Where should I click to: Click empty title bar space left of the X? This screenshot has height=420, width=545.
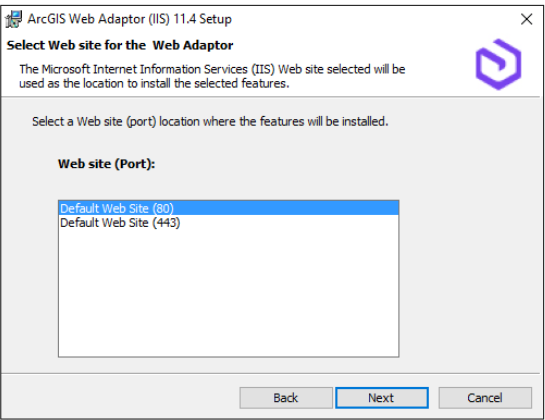click(375, 19)
